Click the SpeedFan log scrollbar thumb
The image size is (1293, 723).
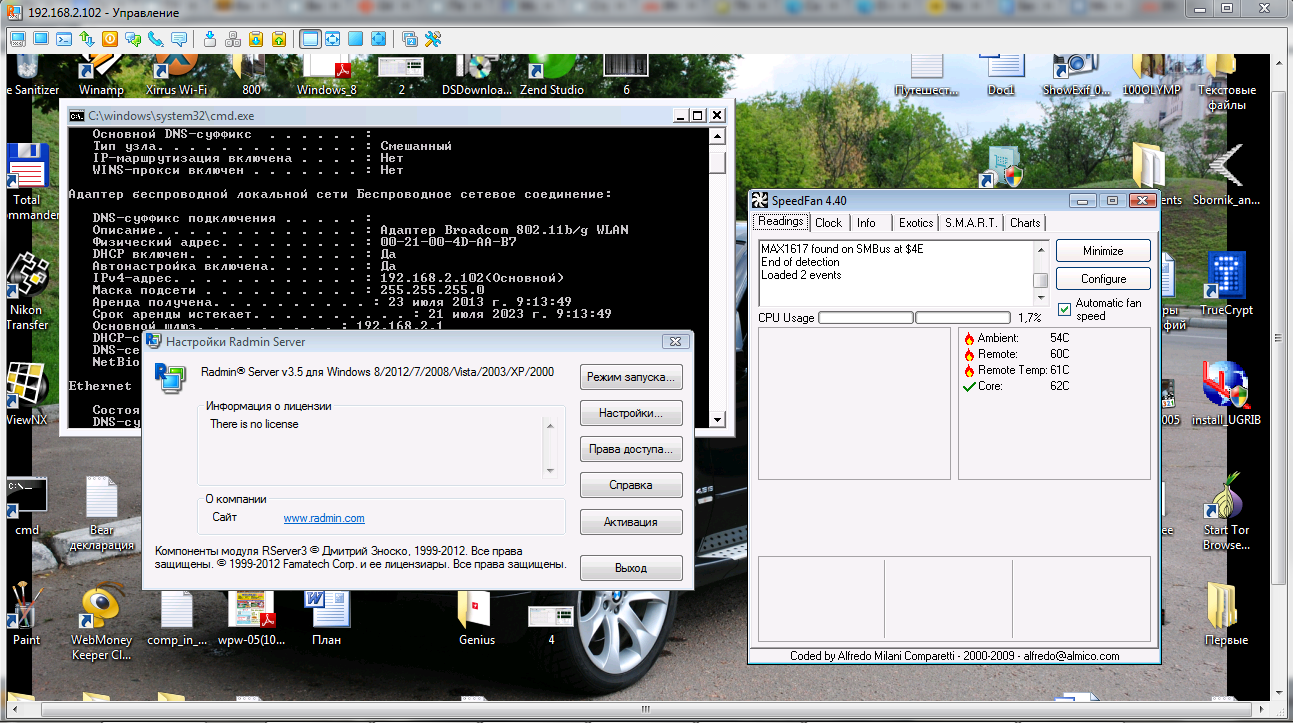tap(1040, 281)
